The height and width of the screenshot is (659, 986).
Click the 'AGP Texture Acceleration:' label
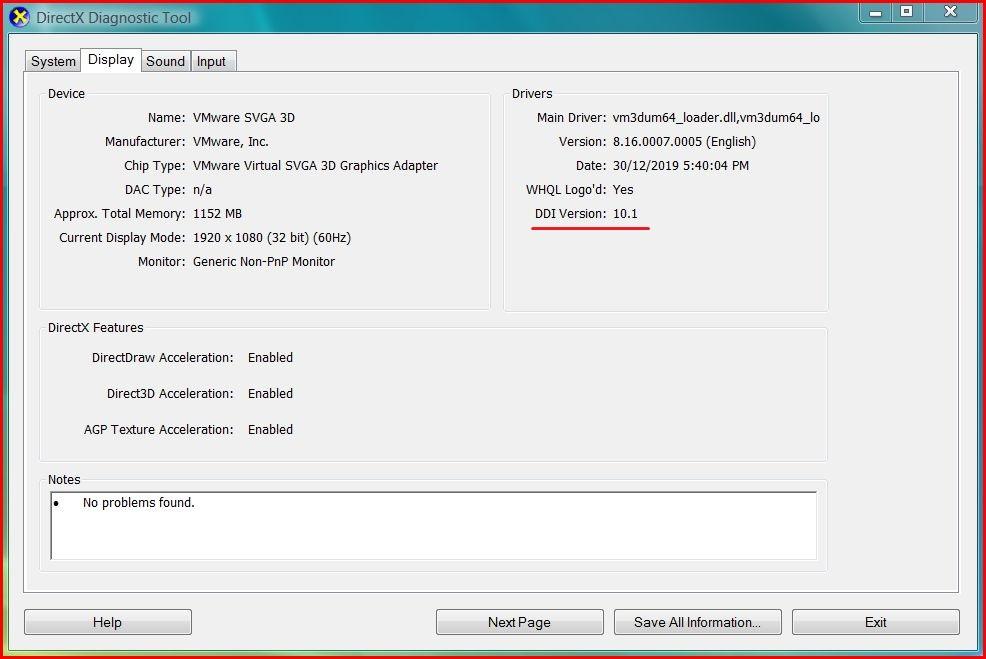(x=158, y=429)
